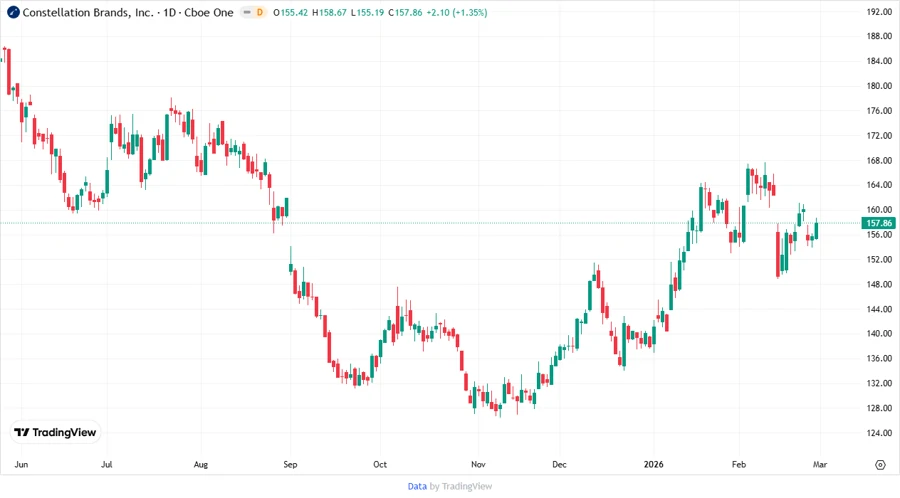
Task: Click the 148.00 price scale value
Action: [879, 284]
